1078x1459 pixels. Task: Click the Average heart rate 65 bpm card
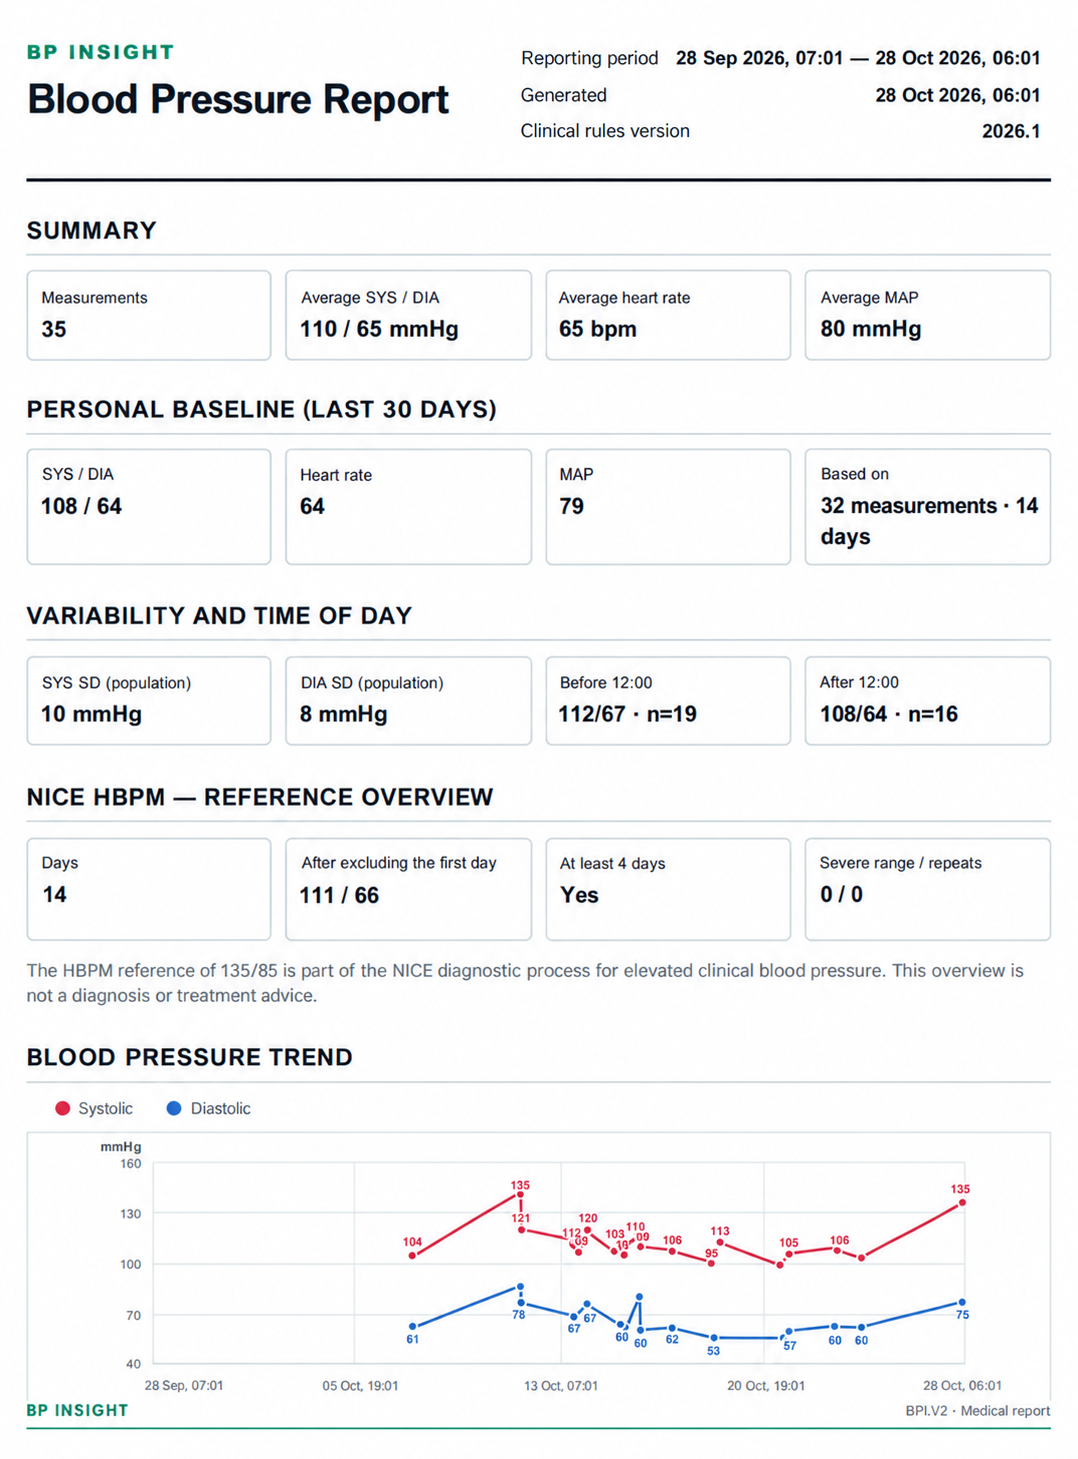point(668,315)
